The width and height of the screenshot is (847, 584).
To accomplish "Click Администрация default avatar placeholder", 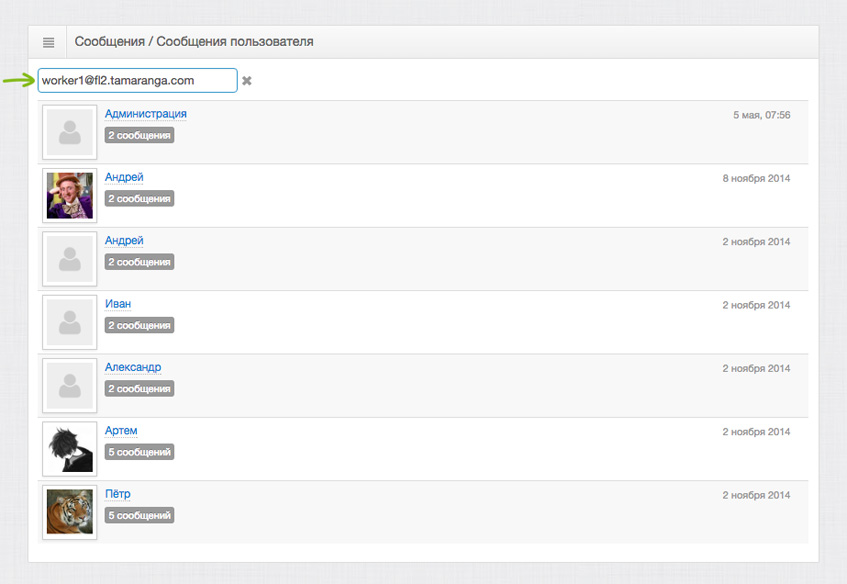I will (x=70, y=132).
